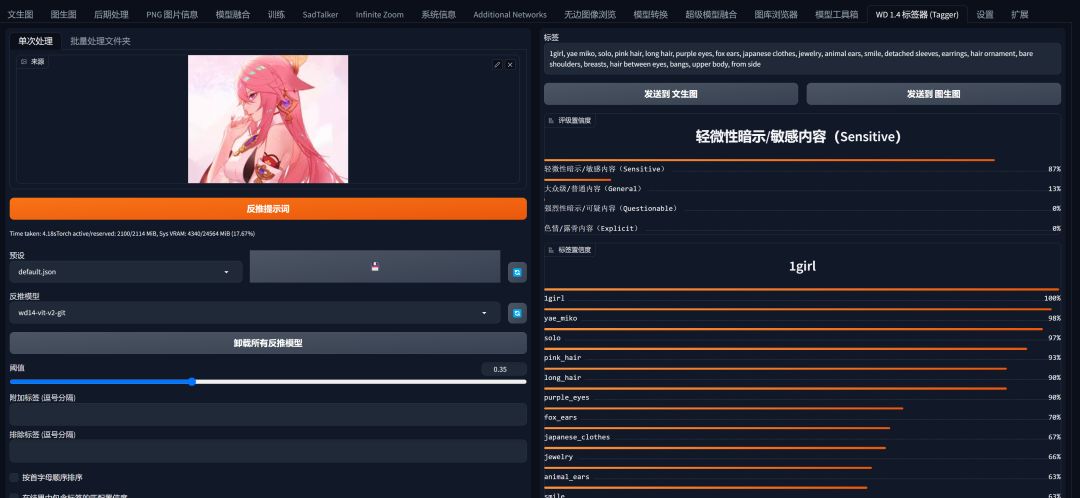This screenshot has width=1080, height=498.
Task: Click the 标签 output text box
Action: pyautogui.click(x=802, y=59)
